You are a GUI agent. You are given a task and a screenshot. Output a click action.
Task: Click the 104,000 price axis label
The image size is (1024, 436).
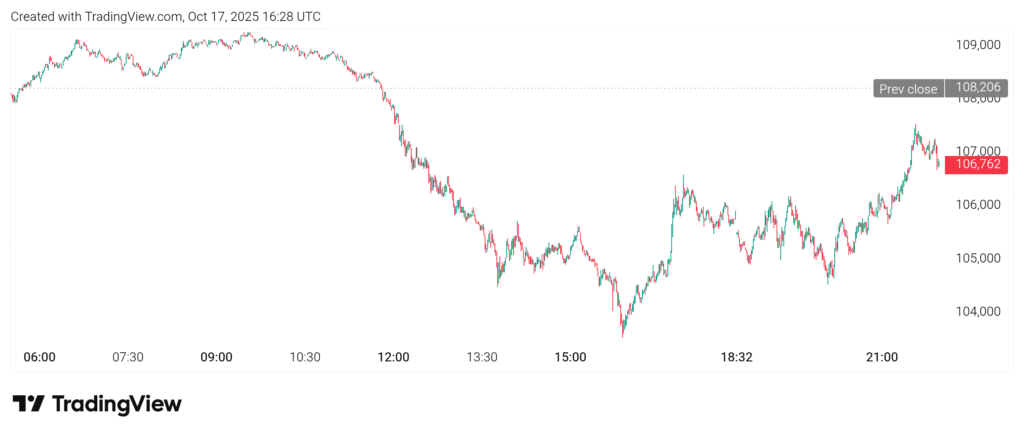(979, 311)
